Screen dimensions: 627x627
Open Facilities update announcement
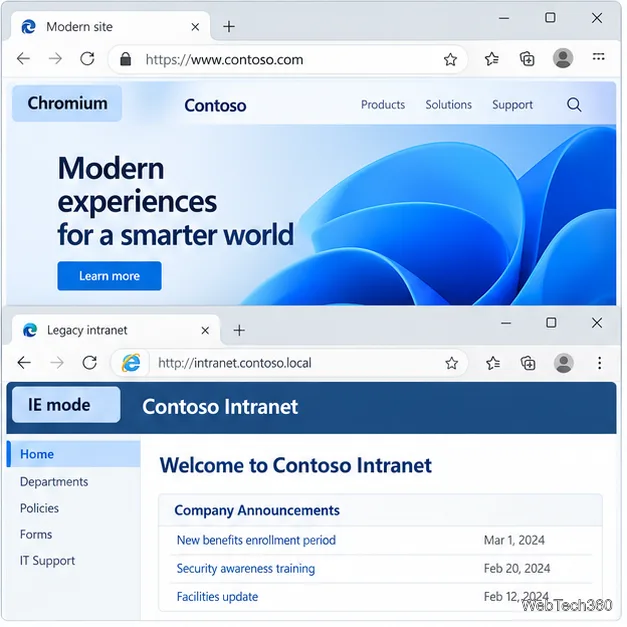[217, 597]
